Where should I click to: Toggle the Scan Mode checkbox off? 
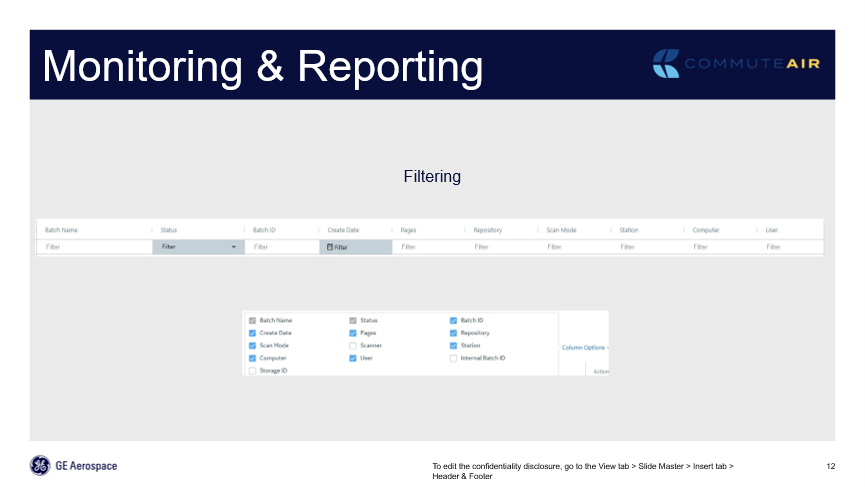(x=252, y=345)
